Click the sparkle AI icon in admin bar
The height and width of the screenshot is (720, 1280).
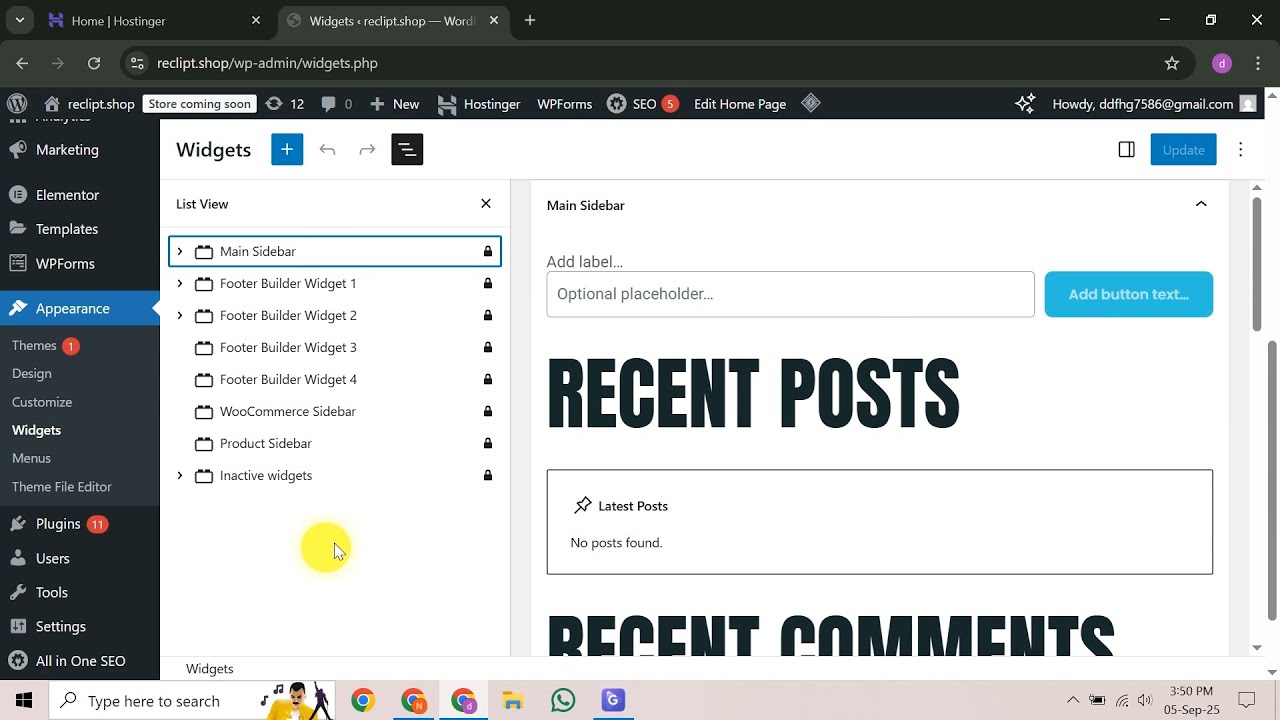(x=1025, y=103)
